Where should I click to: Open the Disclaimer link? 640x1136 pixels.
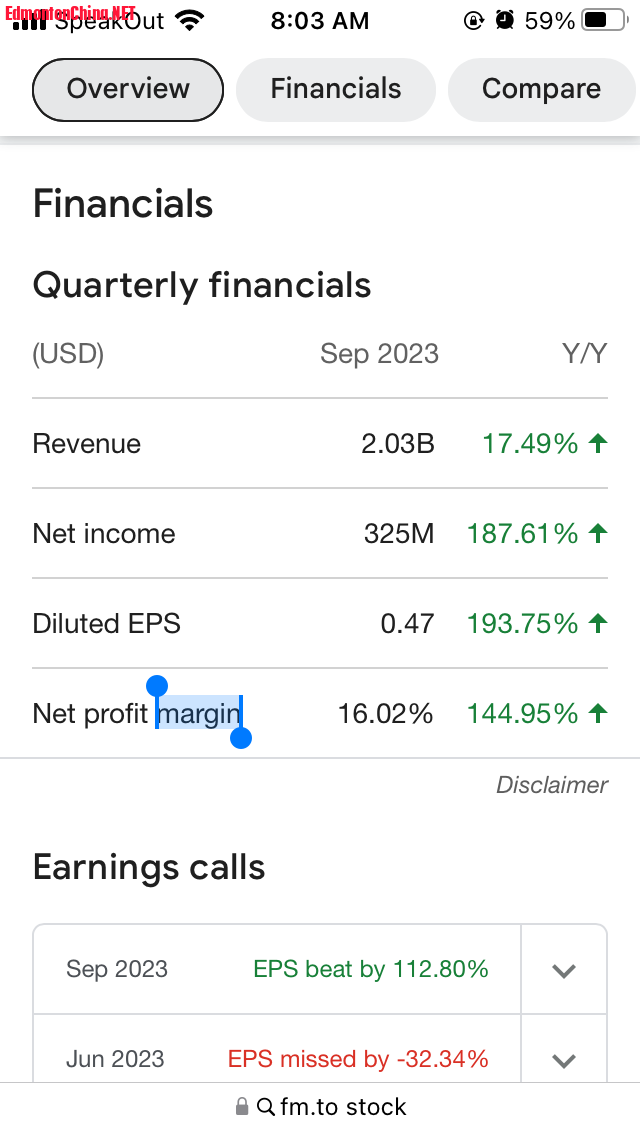pos(552,785)
